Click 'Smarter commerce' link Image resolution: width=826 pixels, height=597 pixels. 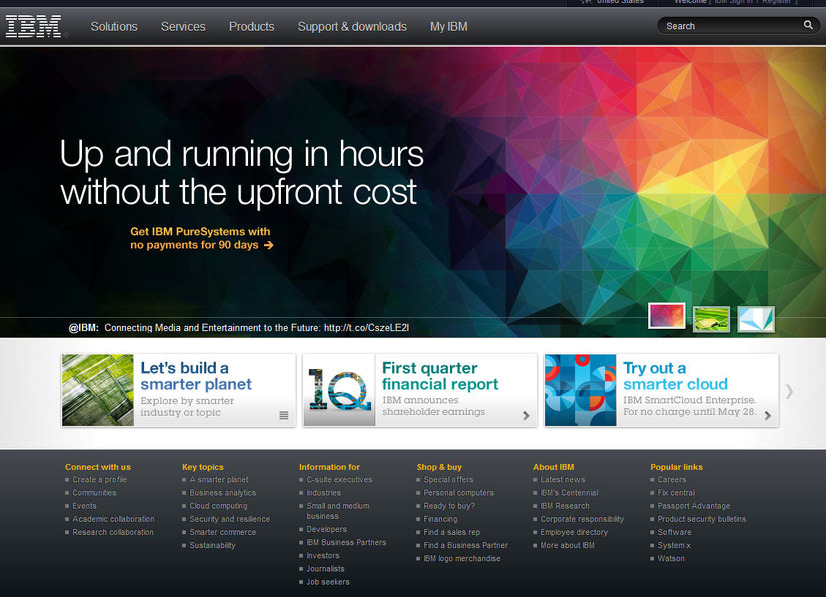click(x=222, y=532)
